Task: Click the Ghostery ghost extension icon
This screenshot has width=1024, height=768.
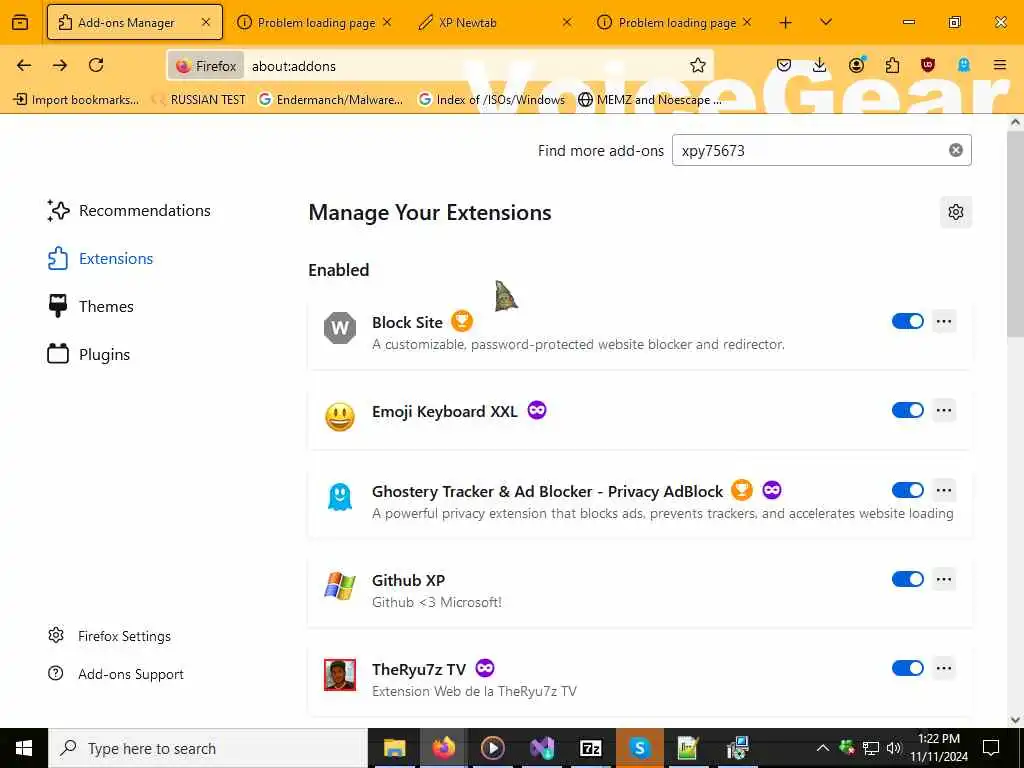Action: [x=340, y=497]
